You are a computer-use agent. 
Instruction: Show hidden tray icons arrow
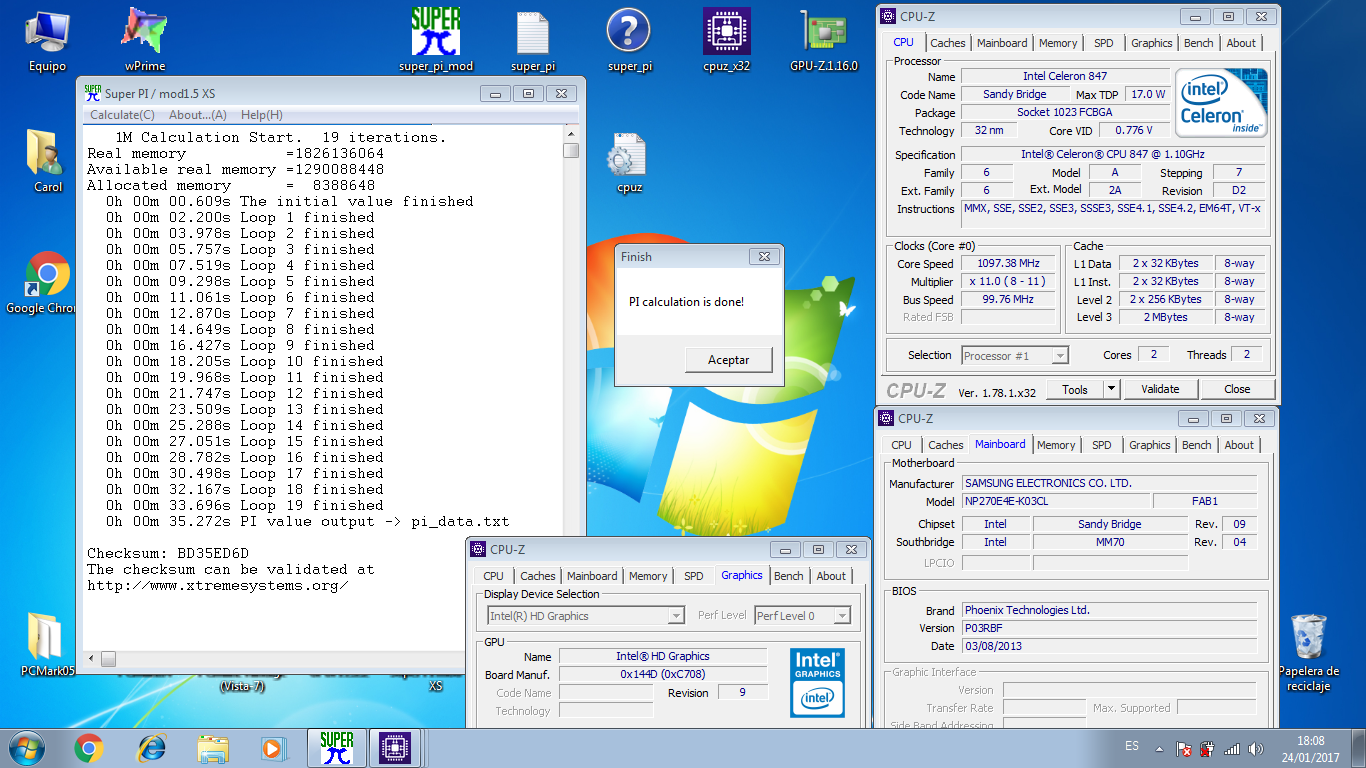(x=1159, y=748)
